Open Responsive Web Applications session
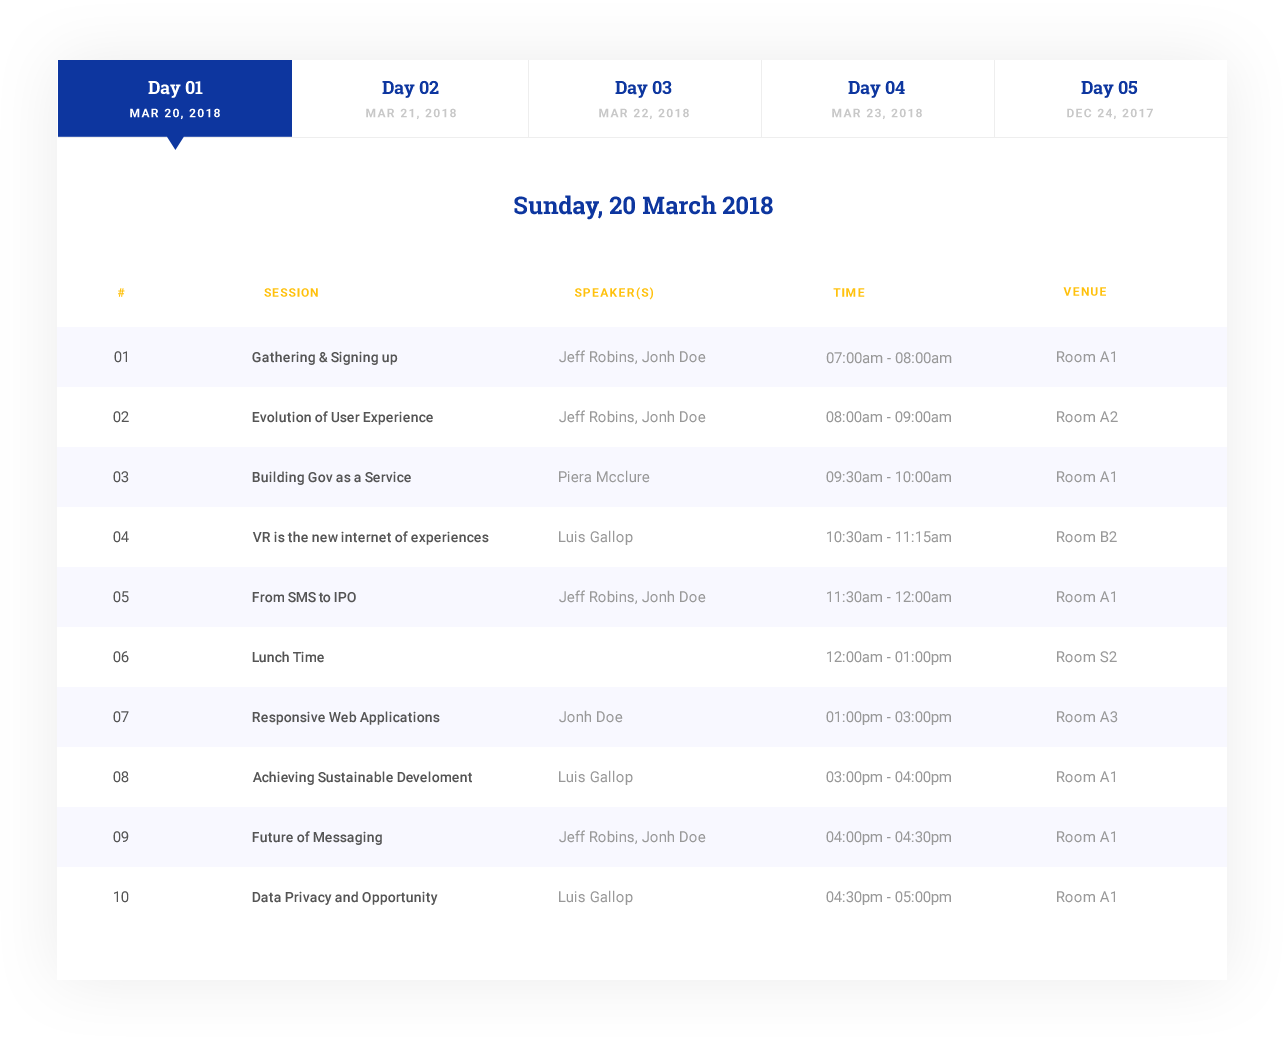This screenshot has width=1284, height=1037. point(345,717)
